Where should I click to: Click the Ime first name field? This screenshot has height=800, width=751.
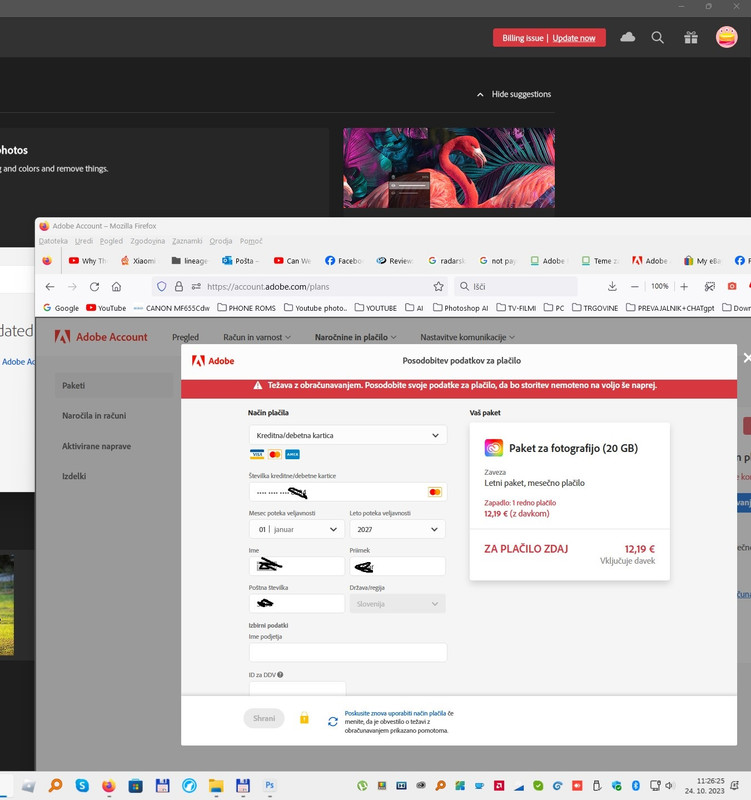[x=297, y=566]
